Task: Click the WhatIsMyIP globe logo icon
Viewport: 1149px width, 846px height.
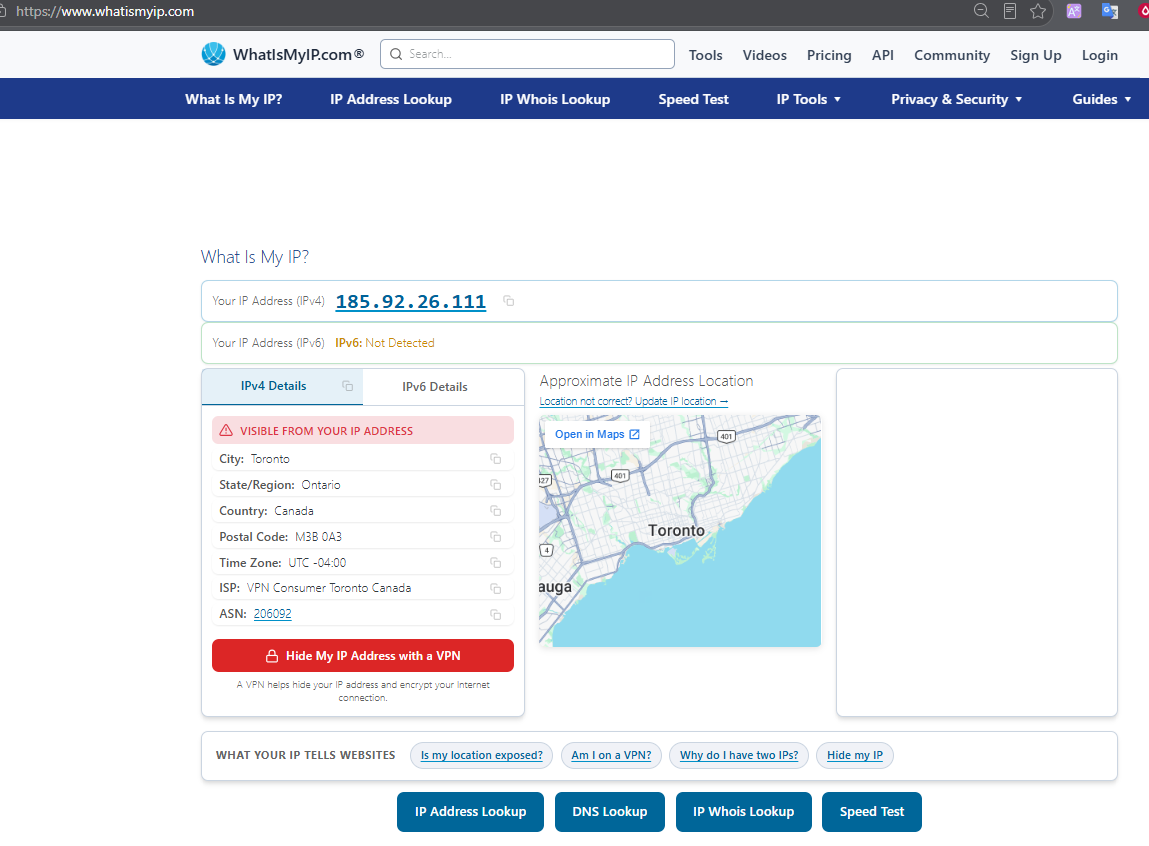Action: 213,54
